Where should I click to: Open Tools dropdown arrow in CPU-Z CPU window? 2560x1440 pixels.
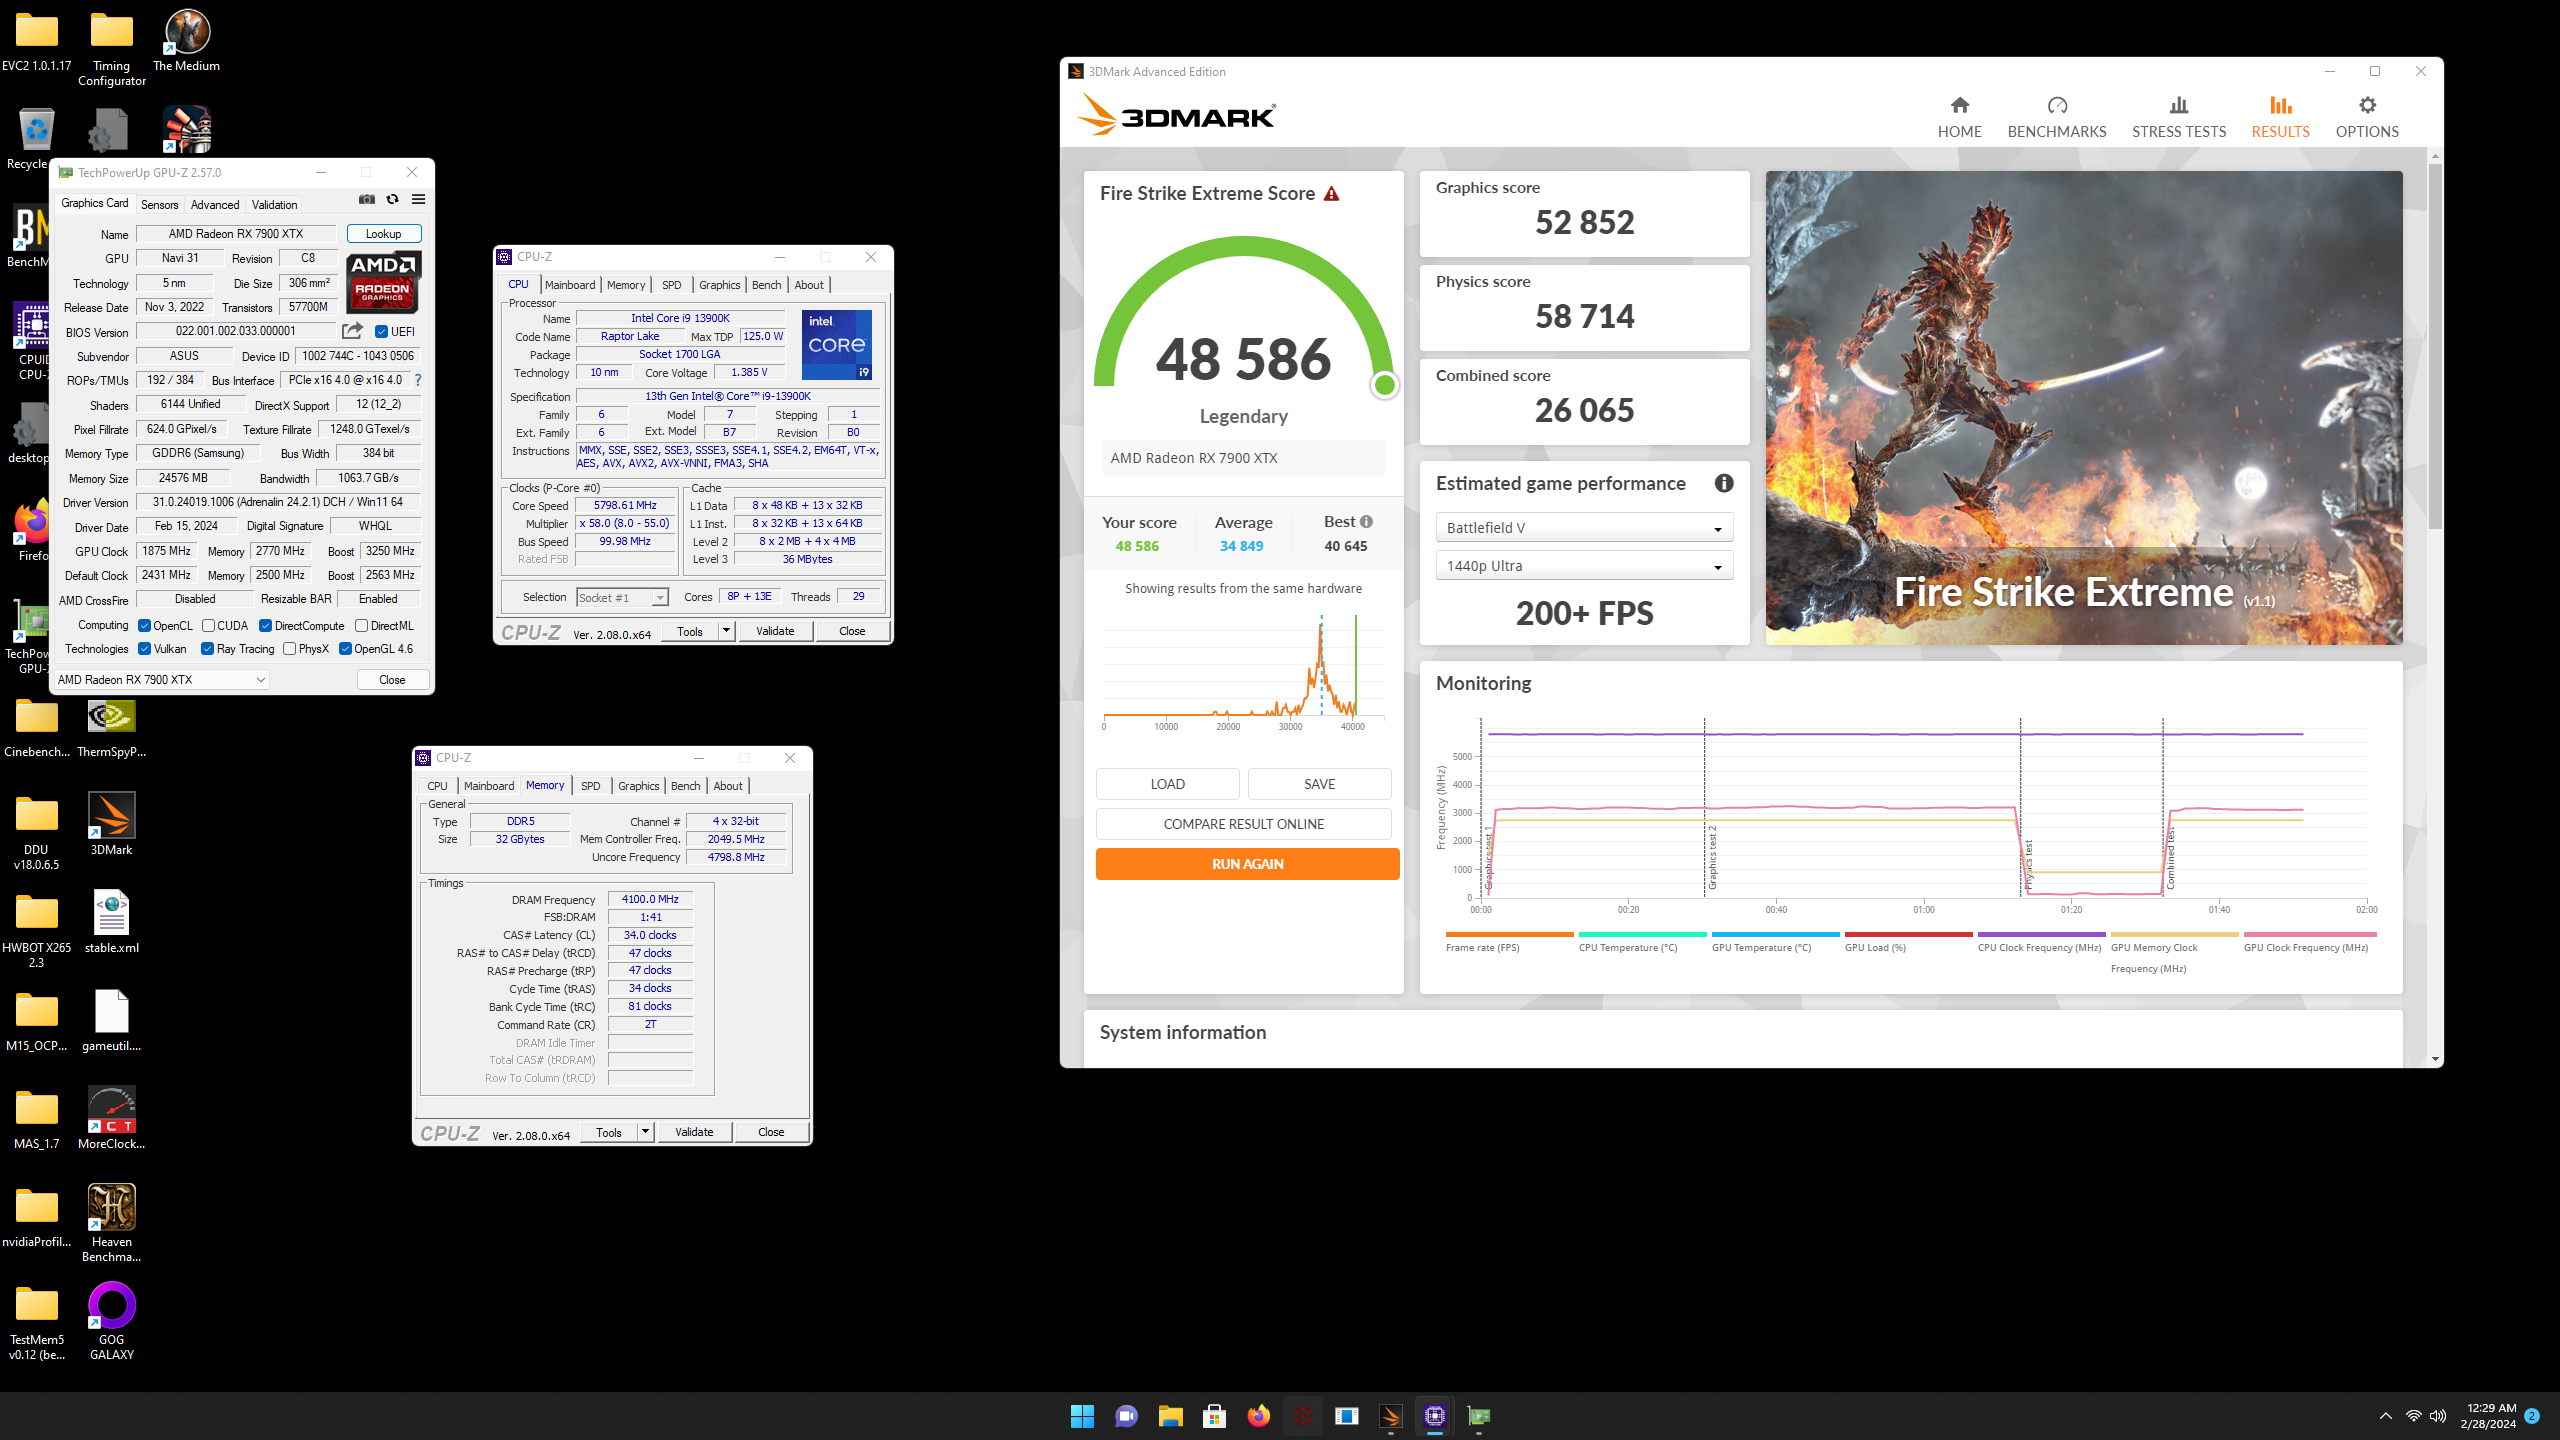(x=726, y=631)
